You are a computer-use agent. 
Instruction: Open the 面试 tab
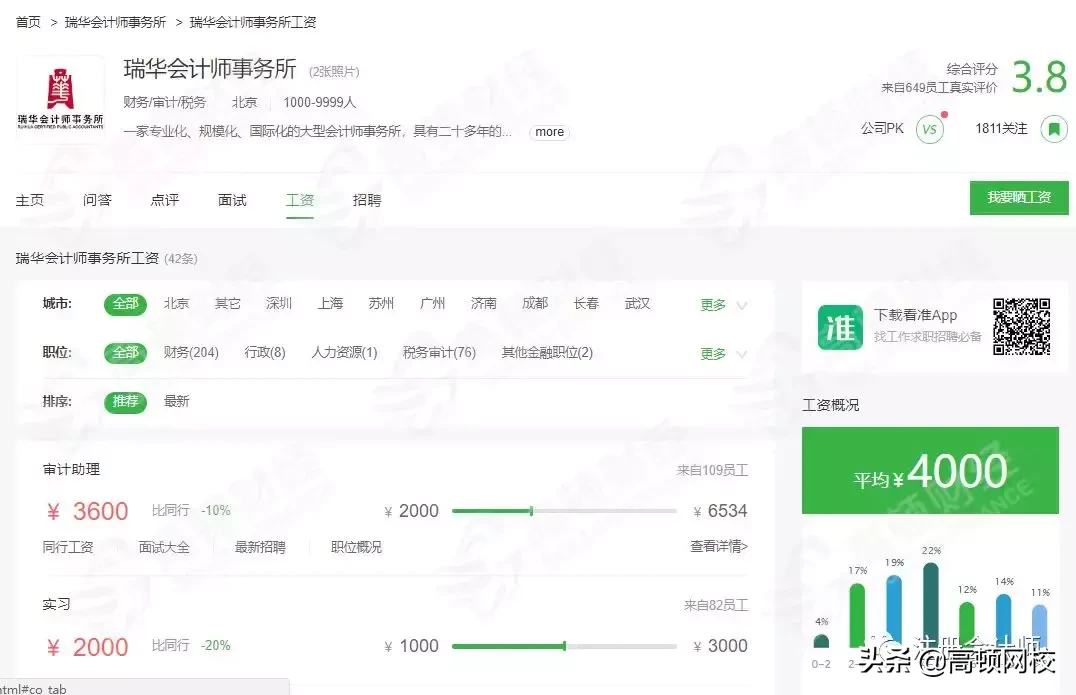click(232, 199)
